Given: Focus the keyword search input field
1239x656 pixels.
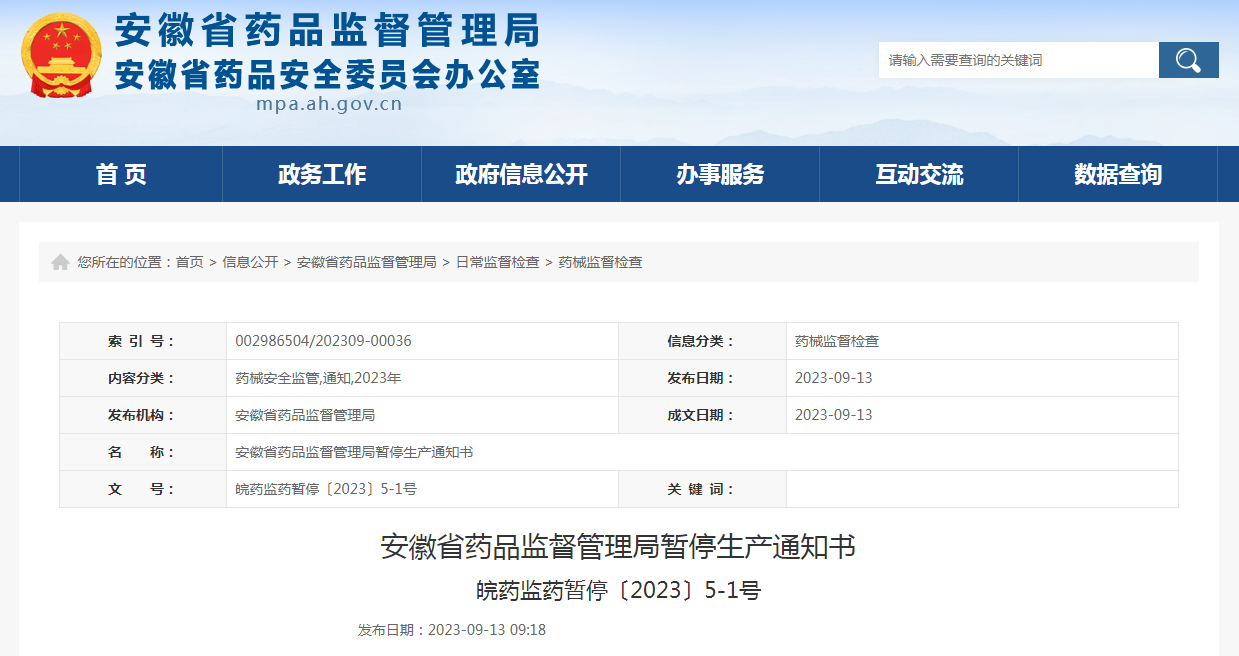Looking at the screenshot, I should (1018, 60).
